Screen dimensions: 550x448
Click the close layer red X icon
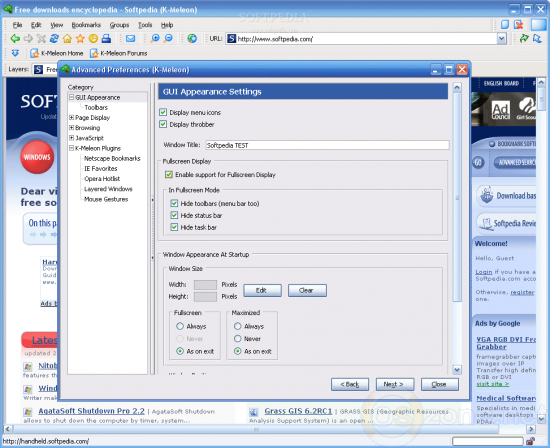[x=518, y=25]
